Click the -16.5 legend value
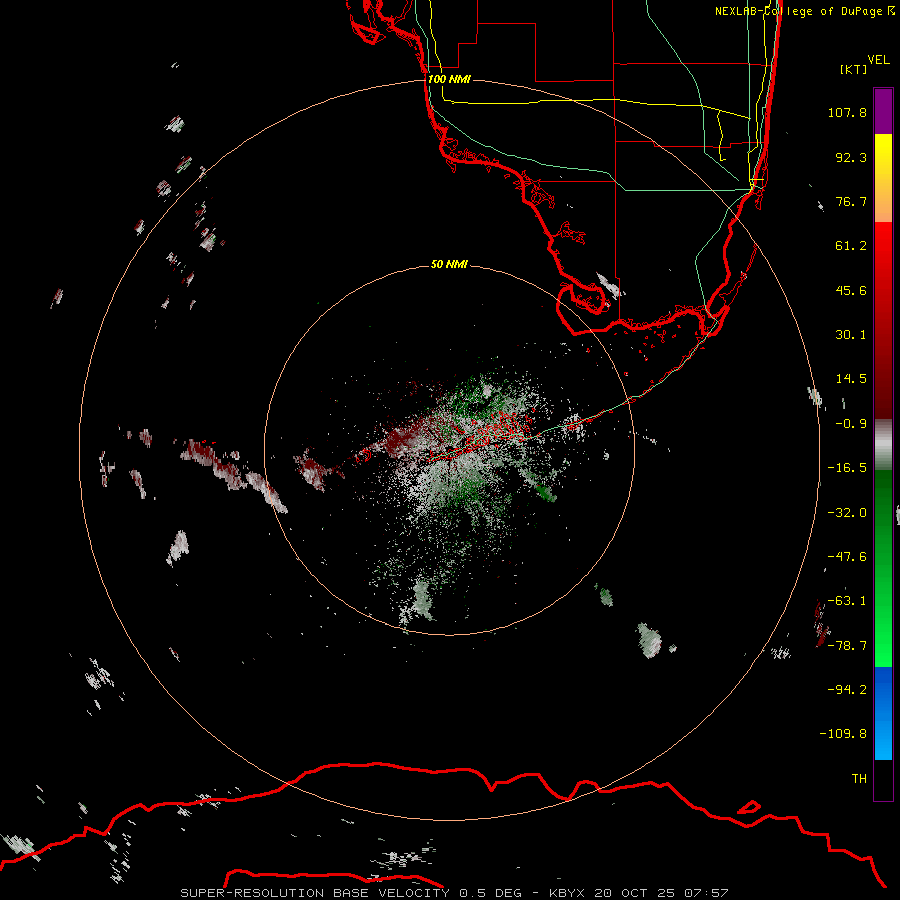This screenshot has height=900, width=900. [847, 468]
